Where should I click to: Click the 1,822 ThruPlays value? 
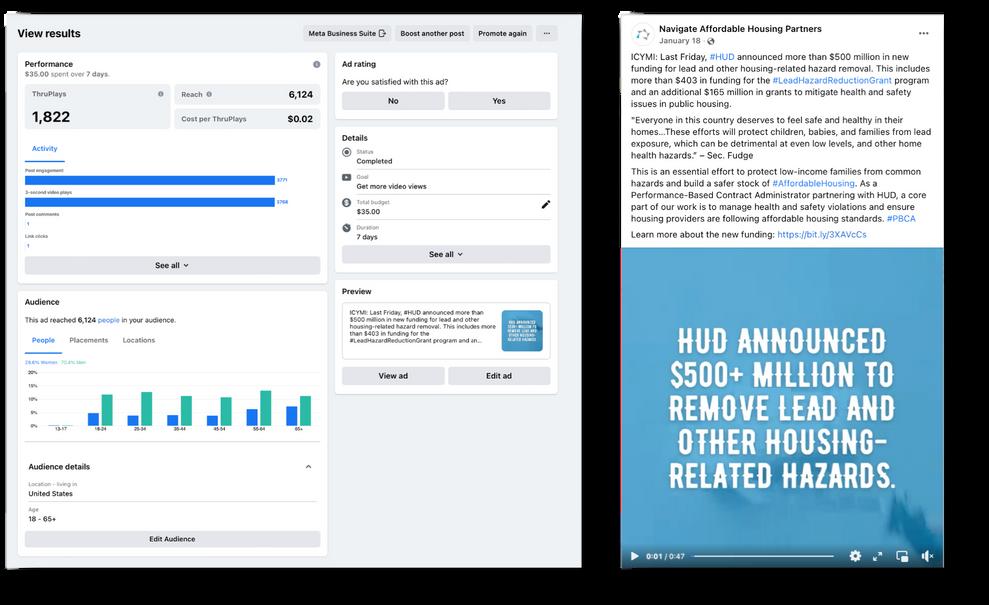pyautogui.click(x=51, y=117)
